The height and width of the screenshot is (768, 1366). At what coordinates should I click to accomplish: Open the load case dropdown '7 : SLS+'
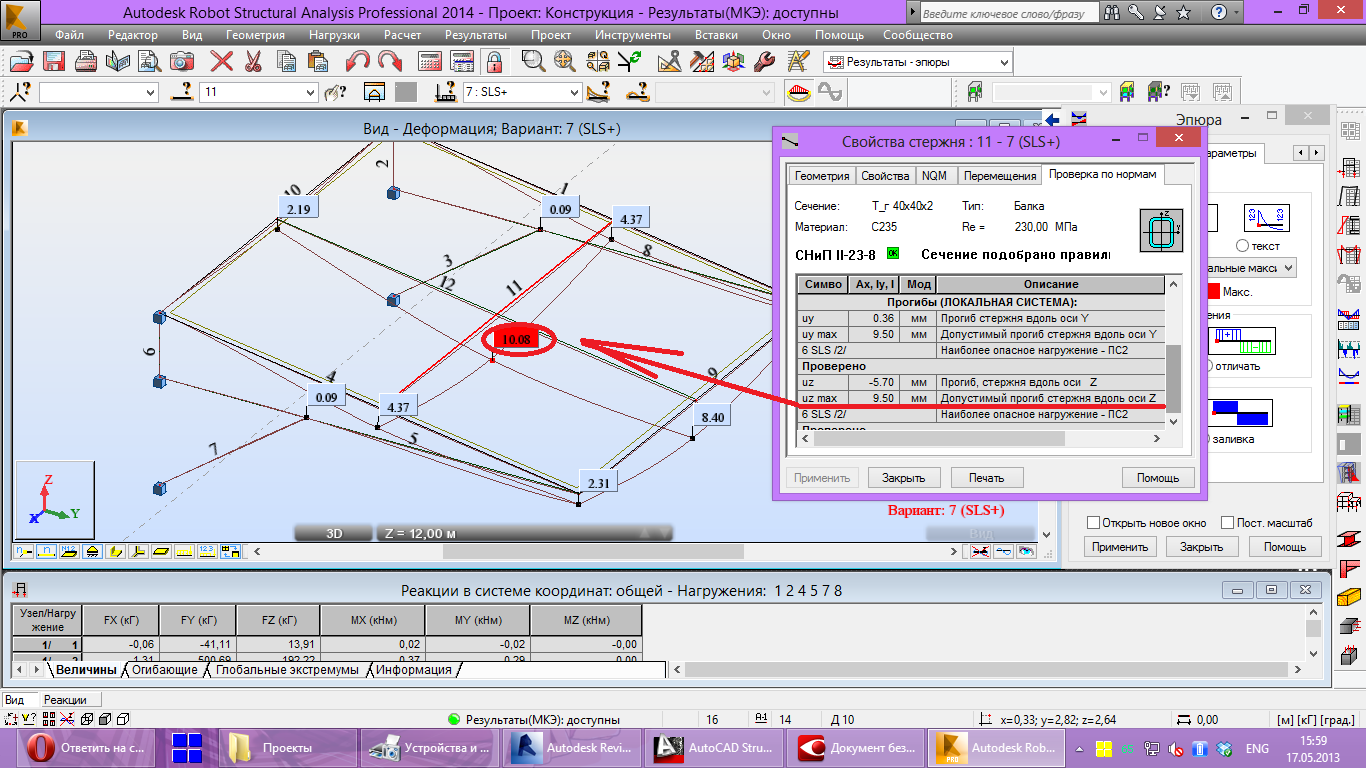[522, 92]
